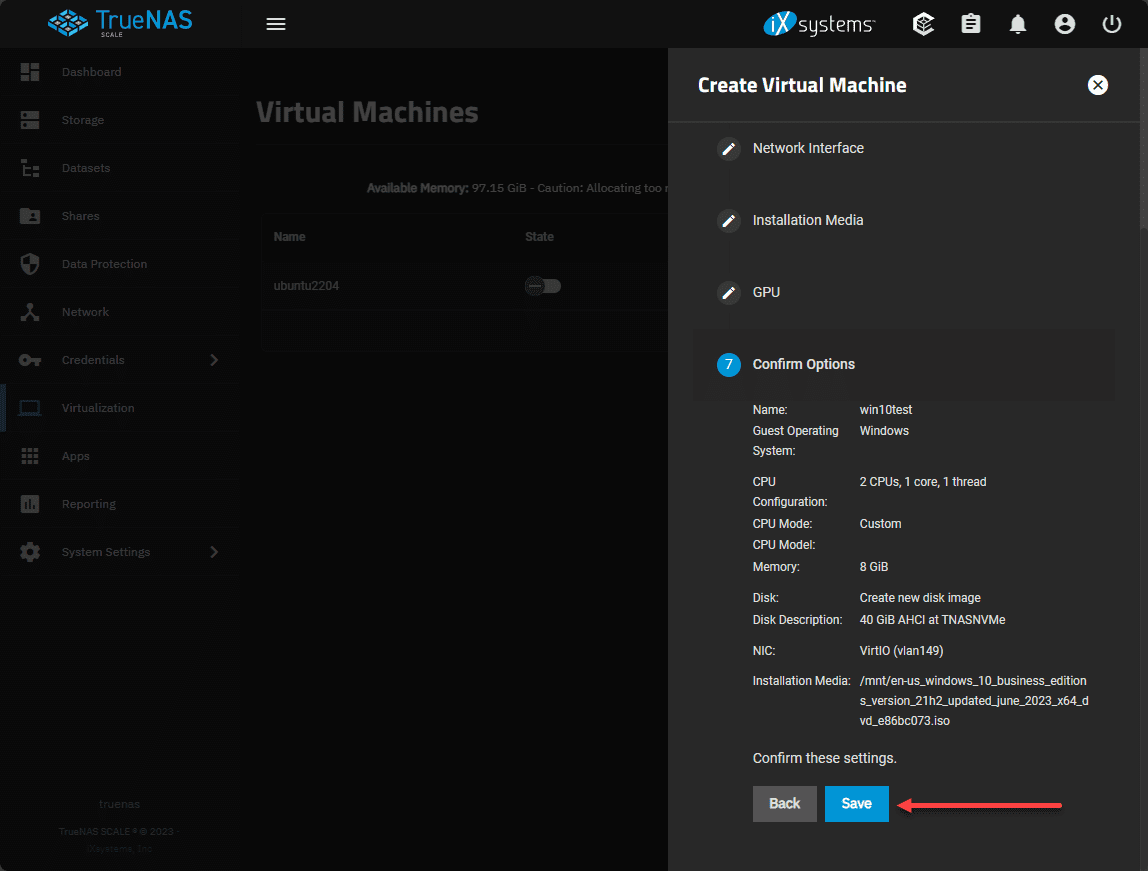Edit the GPU step pencil icon
The height and width of the screenshot is (871, 1148).
pos(729,293)
